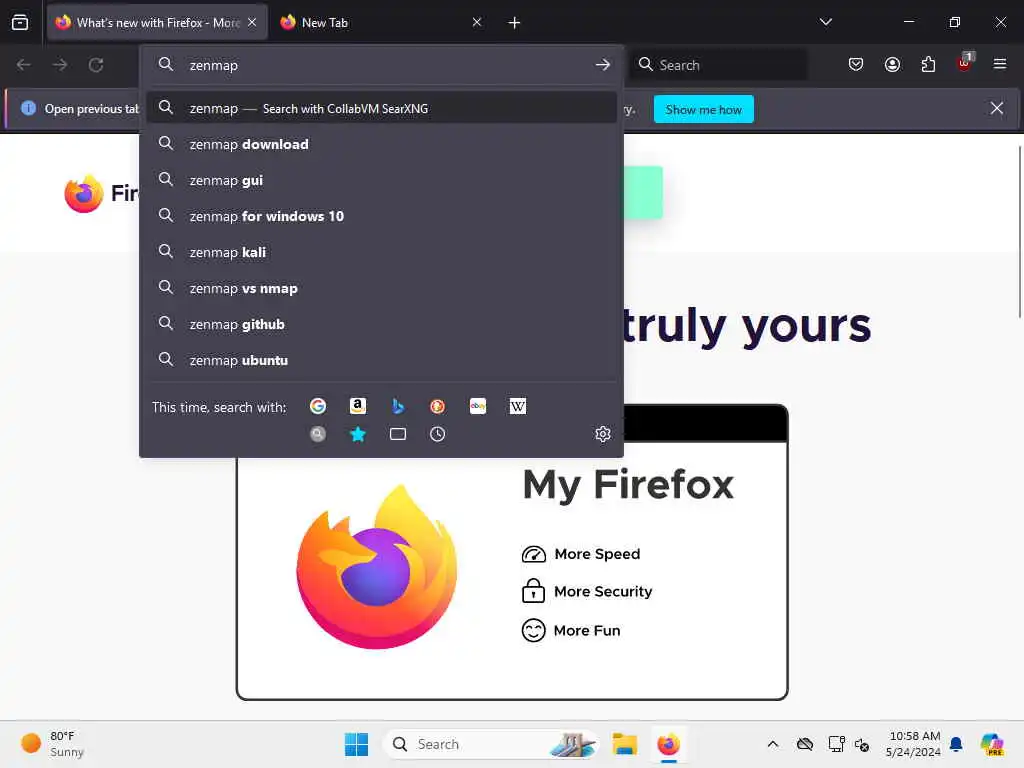Image resolution: width=1024 pixels, height=768 pixels.
Task: Switch to the What's new with Firefox tab
Action: click(157, 22)
